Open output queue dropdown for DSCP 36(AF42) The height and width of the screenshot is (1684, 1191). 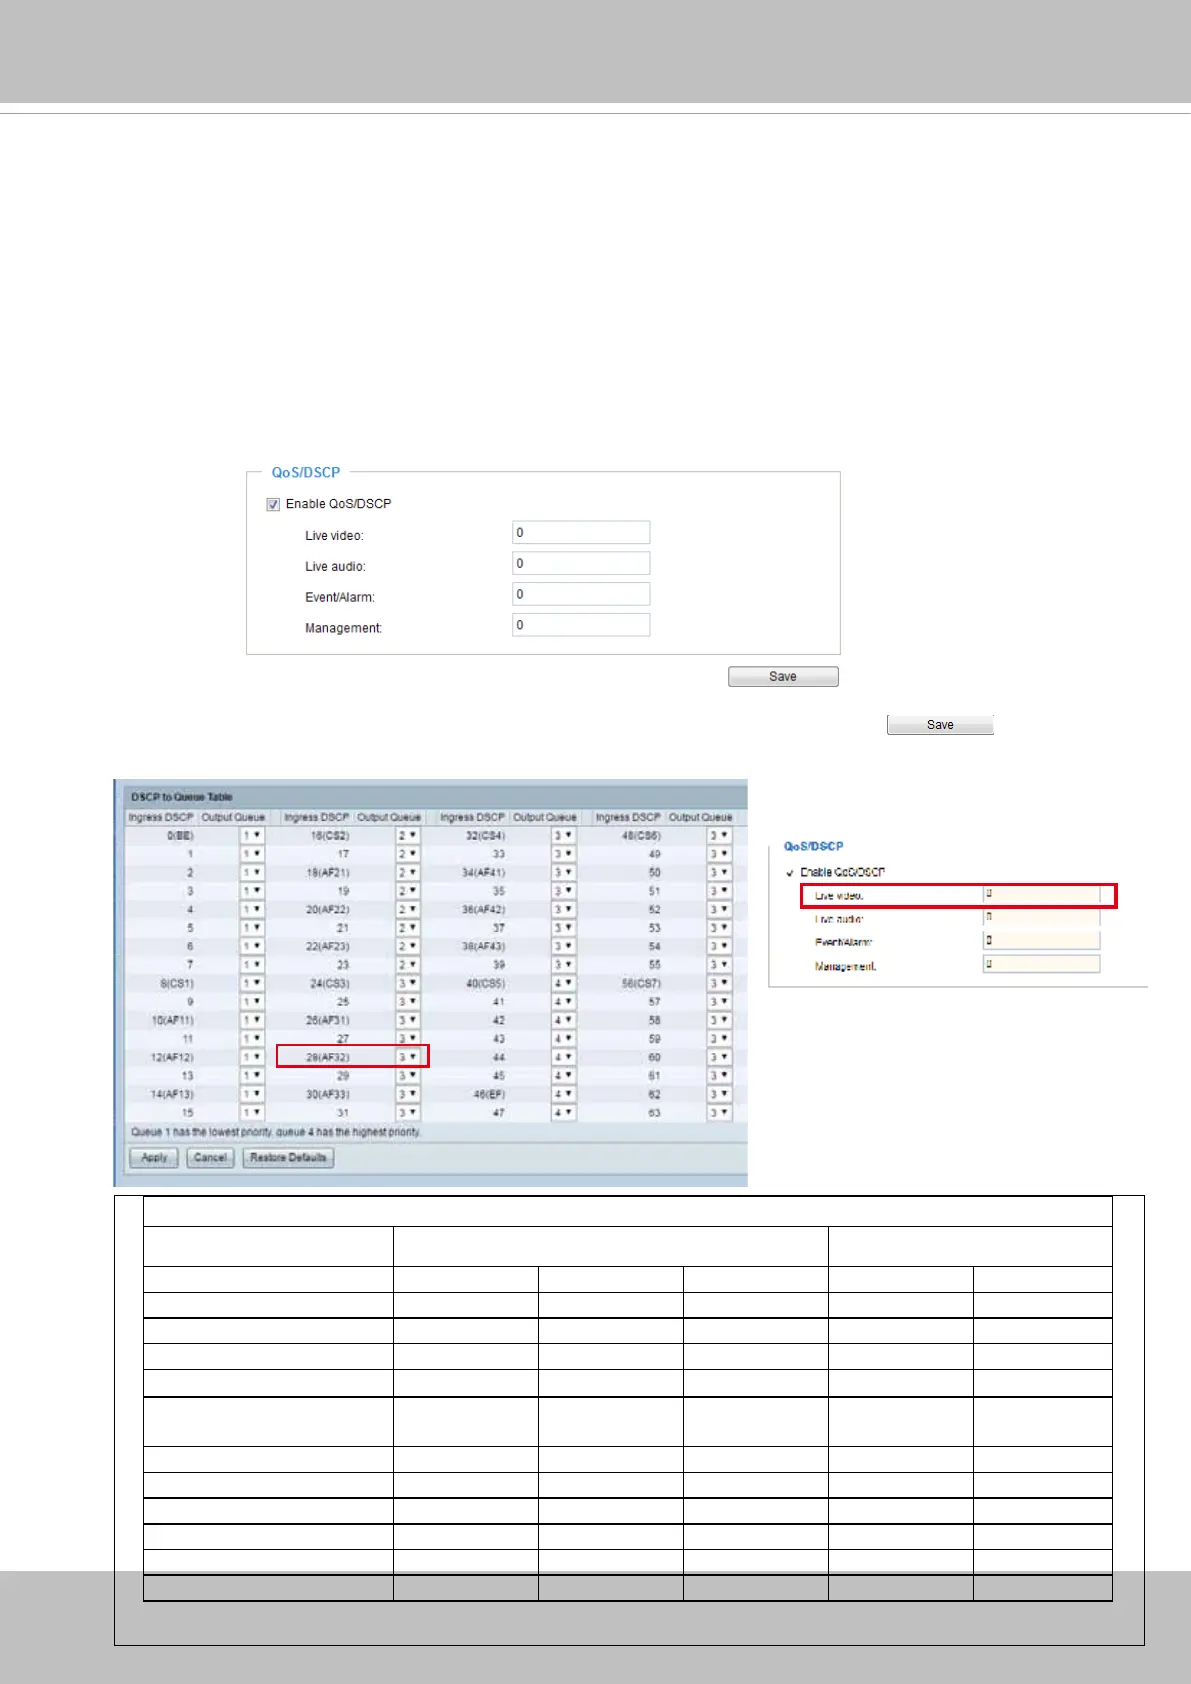[x=564, y=909]
